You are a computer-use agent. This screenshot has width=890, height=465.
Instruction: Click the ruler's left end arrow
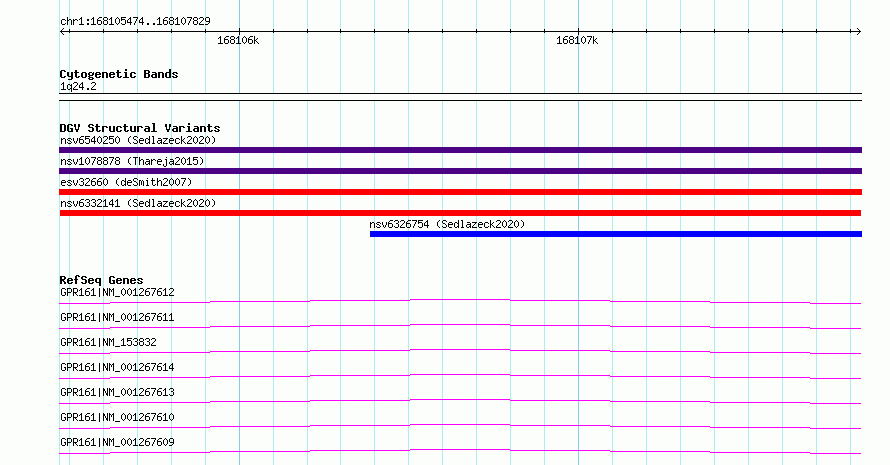pyautogui.click(x=62, y=31)
